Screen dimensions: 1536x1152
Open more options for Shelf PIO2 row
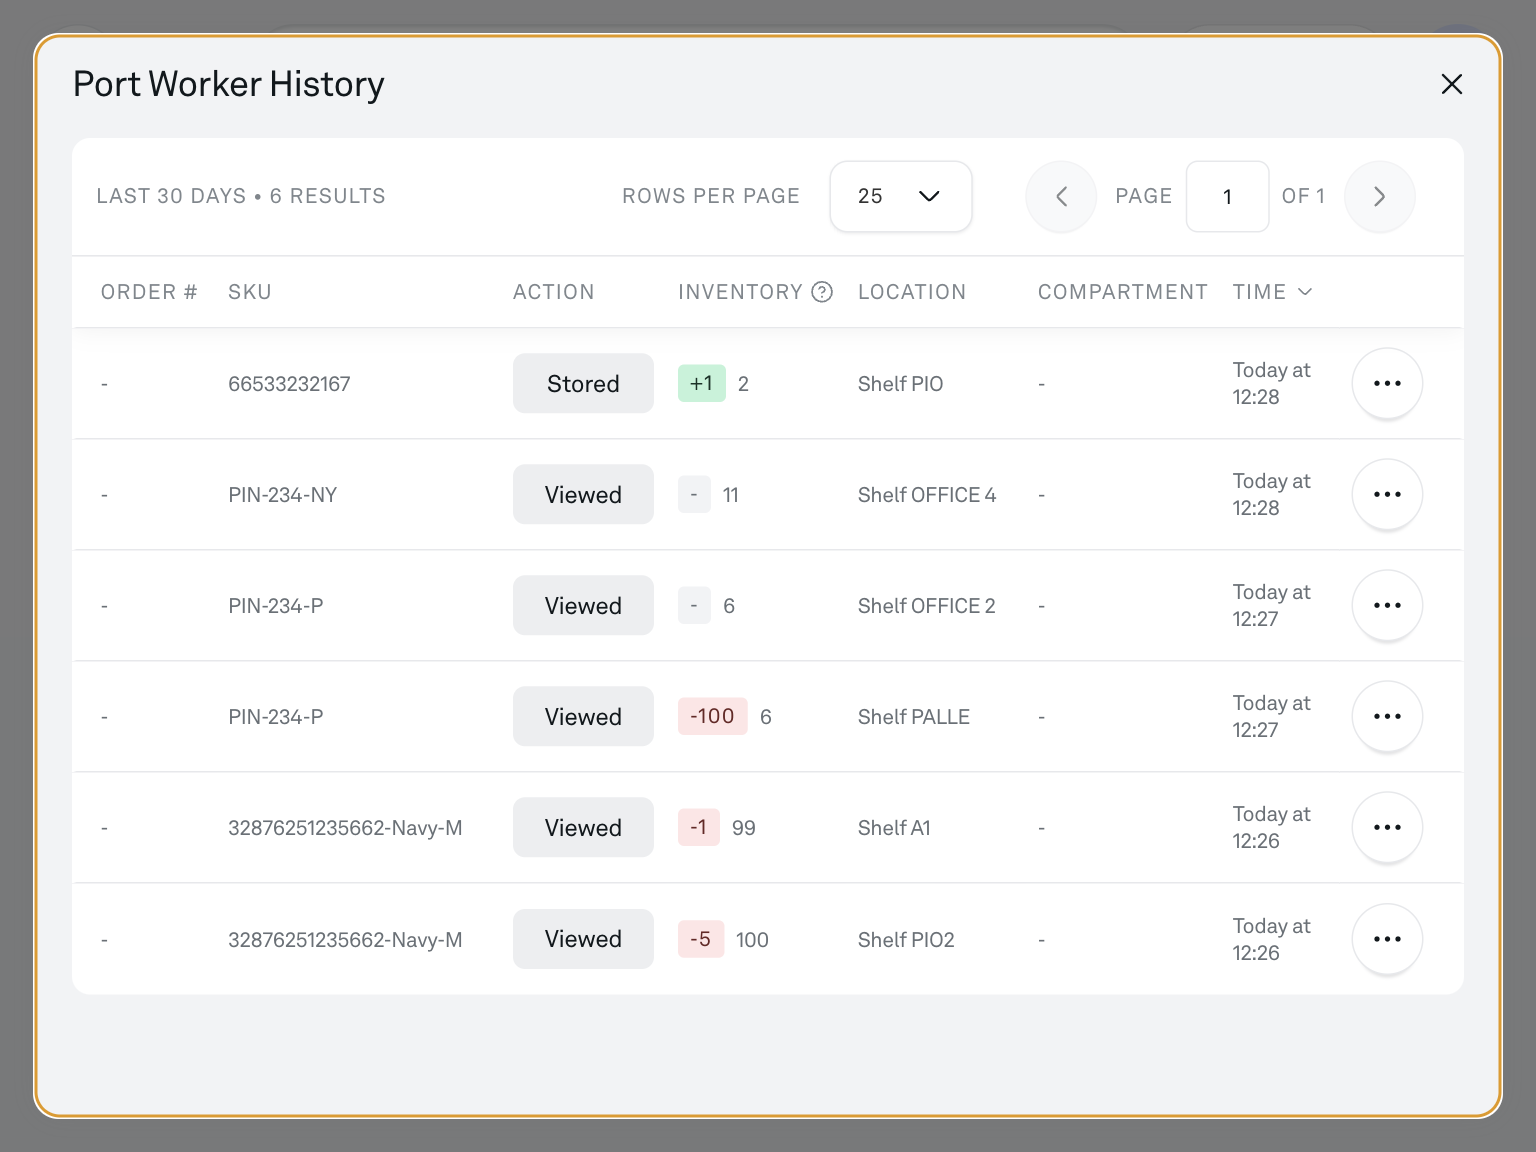pos(1387,939)
